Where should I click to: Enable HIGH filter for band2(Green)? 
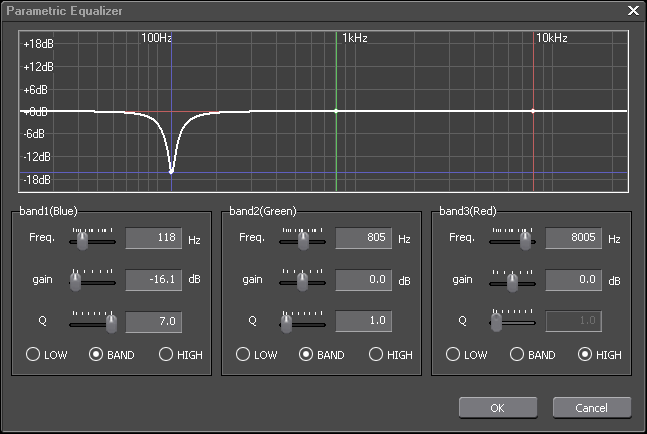(376, 354)
